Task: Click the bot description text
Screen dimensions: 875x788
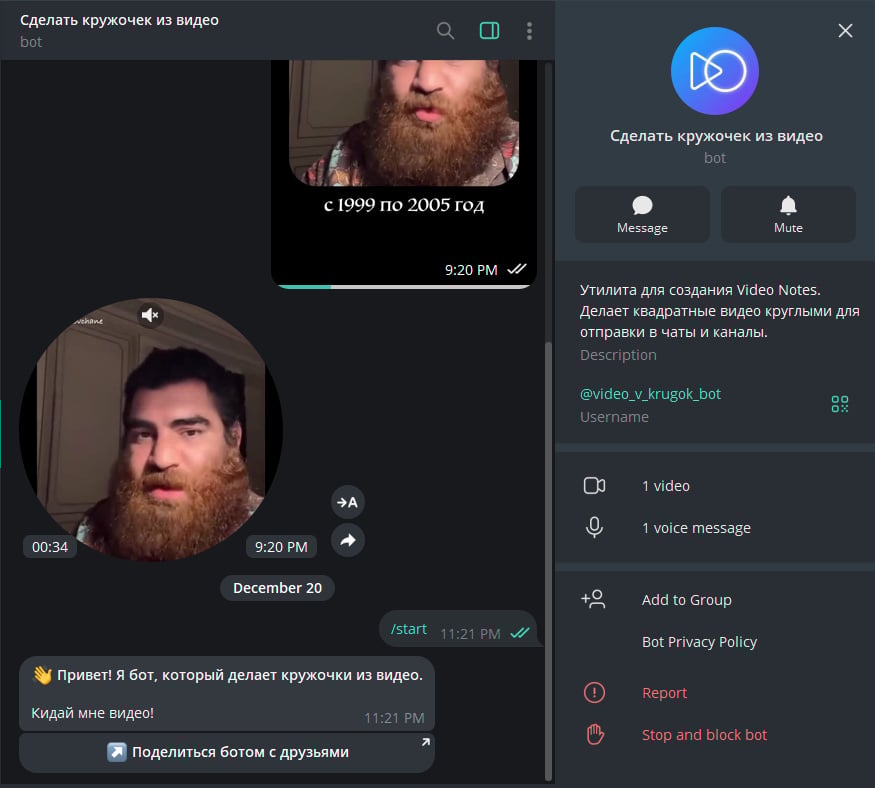Action: click(719, 311)
